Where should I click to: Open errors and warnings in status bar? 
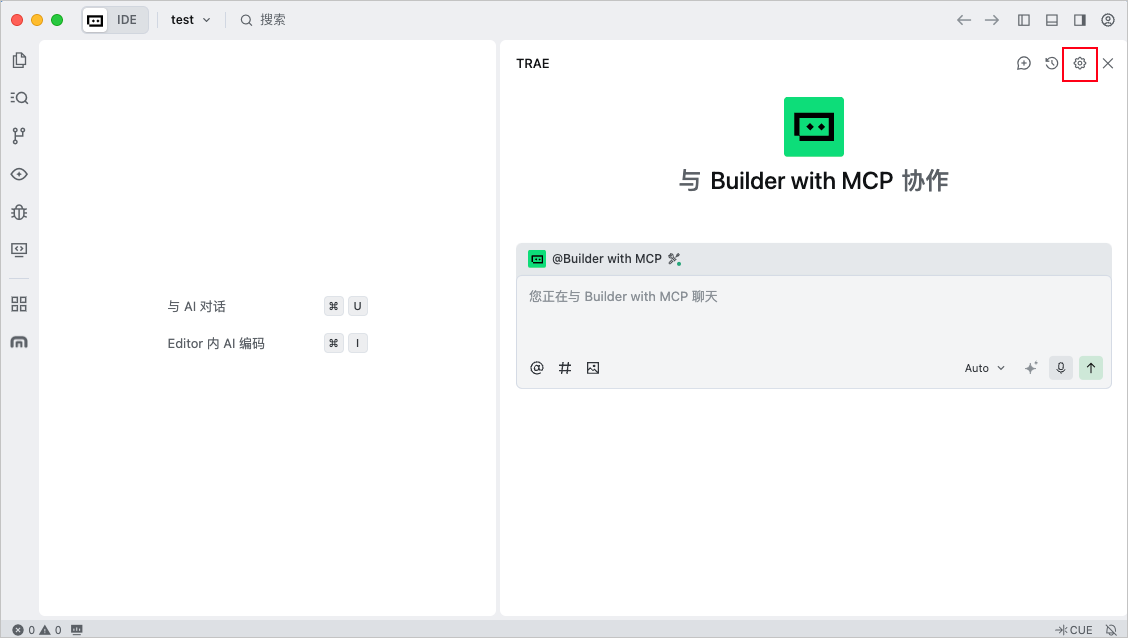[37, 630]
